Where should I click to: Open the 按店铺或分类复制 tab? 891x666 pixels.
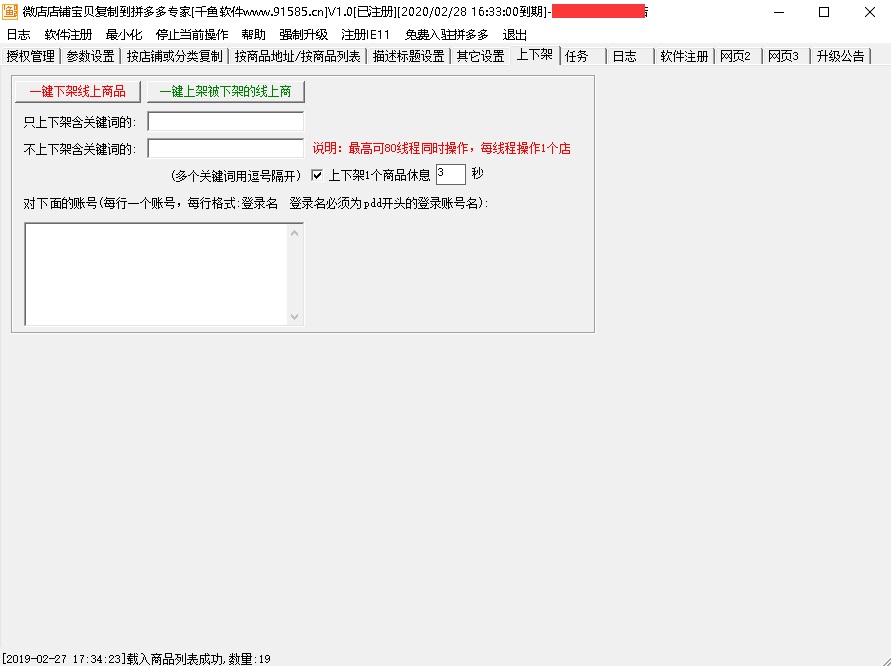coord(174,56)
